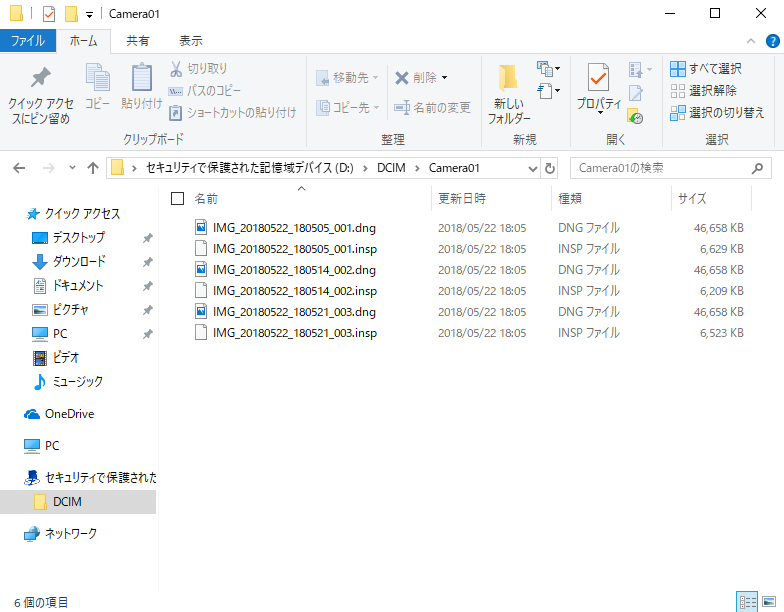
Task: Open the address bar history dropdown
Action: pyautogui.click(x=531, y=168)
